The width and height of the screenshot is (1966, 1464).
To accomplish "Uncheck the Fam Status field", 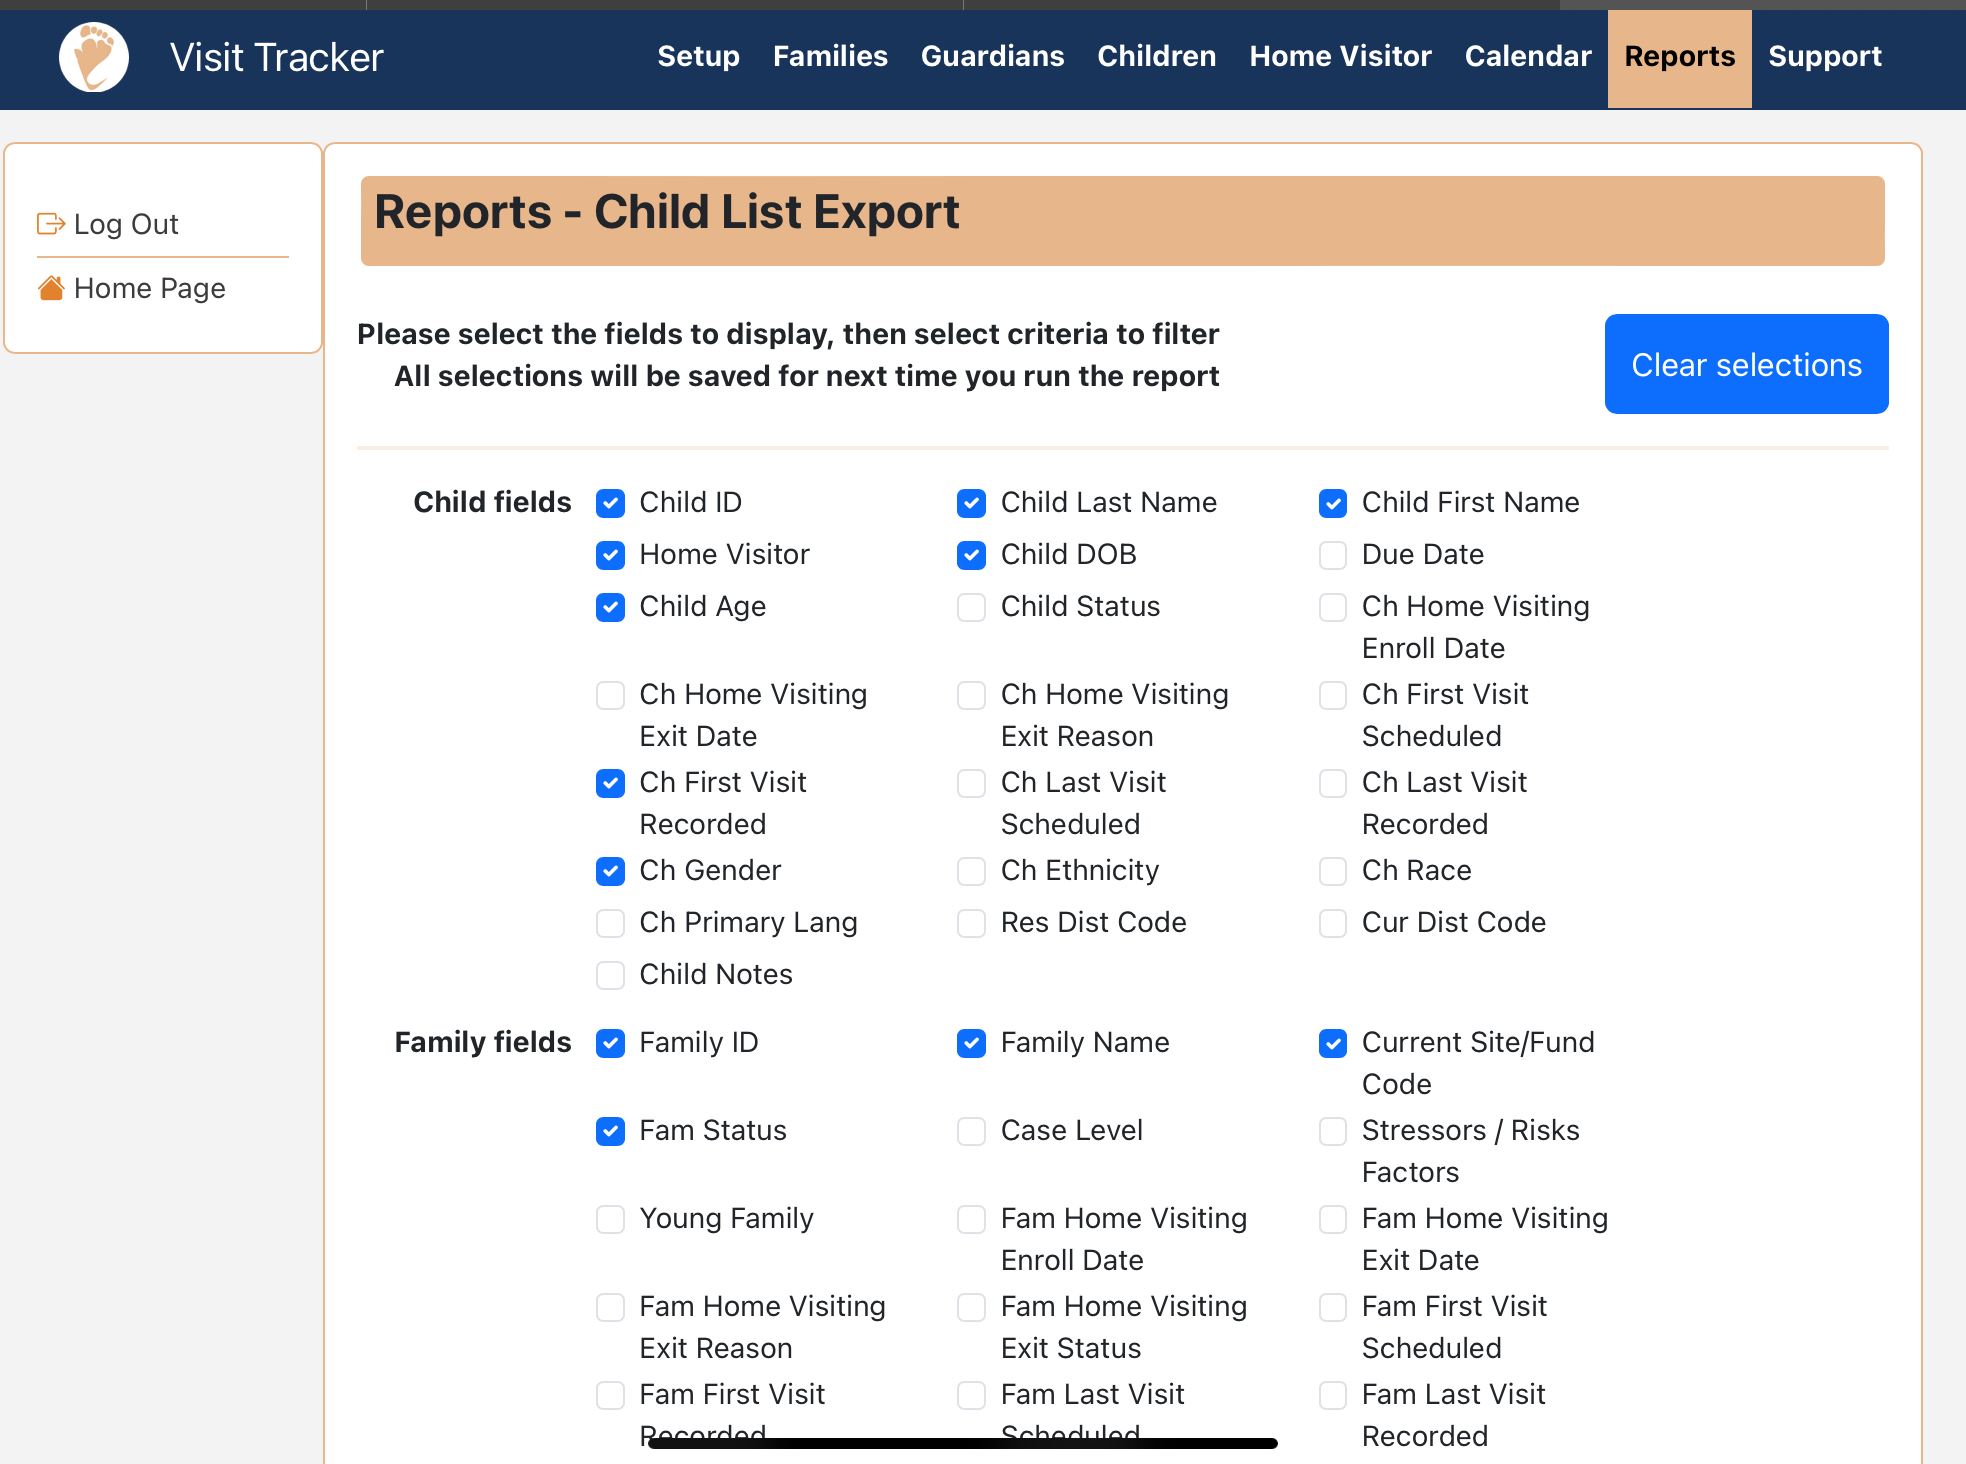I will pos(610,1131).
